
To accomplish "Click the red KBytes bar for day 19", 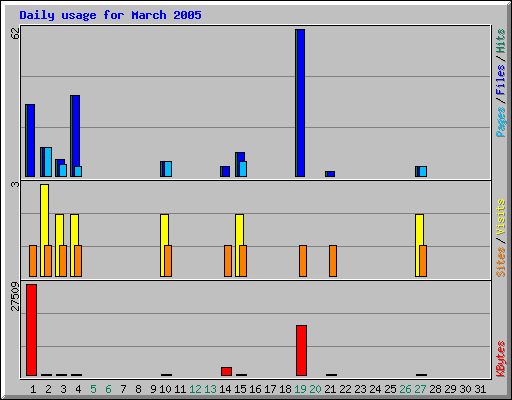I will (x=301, y=350).
